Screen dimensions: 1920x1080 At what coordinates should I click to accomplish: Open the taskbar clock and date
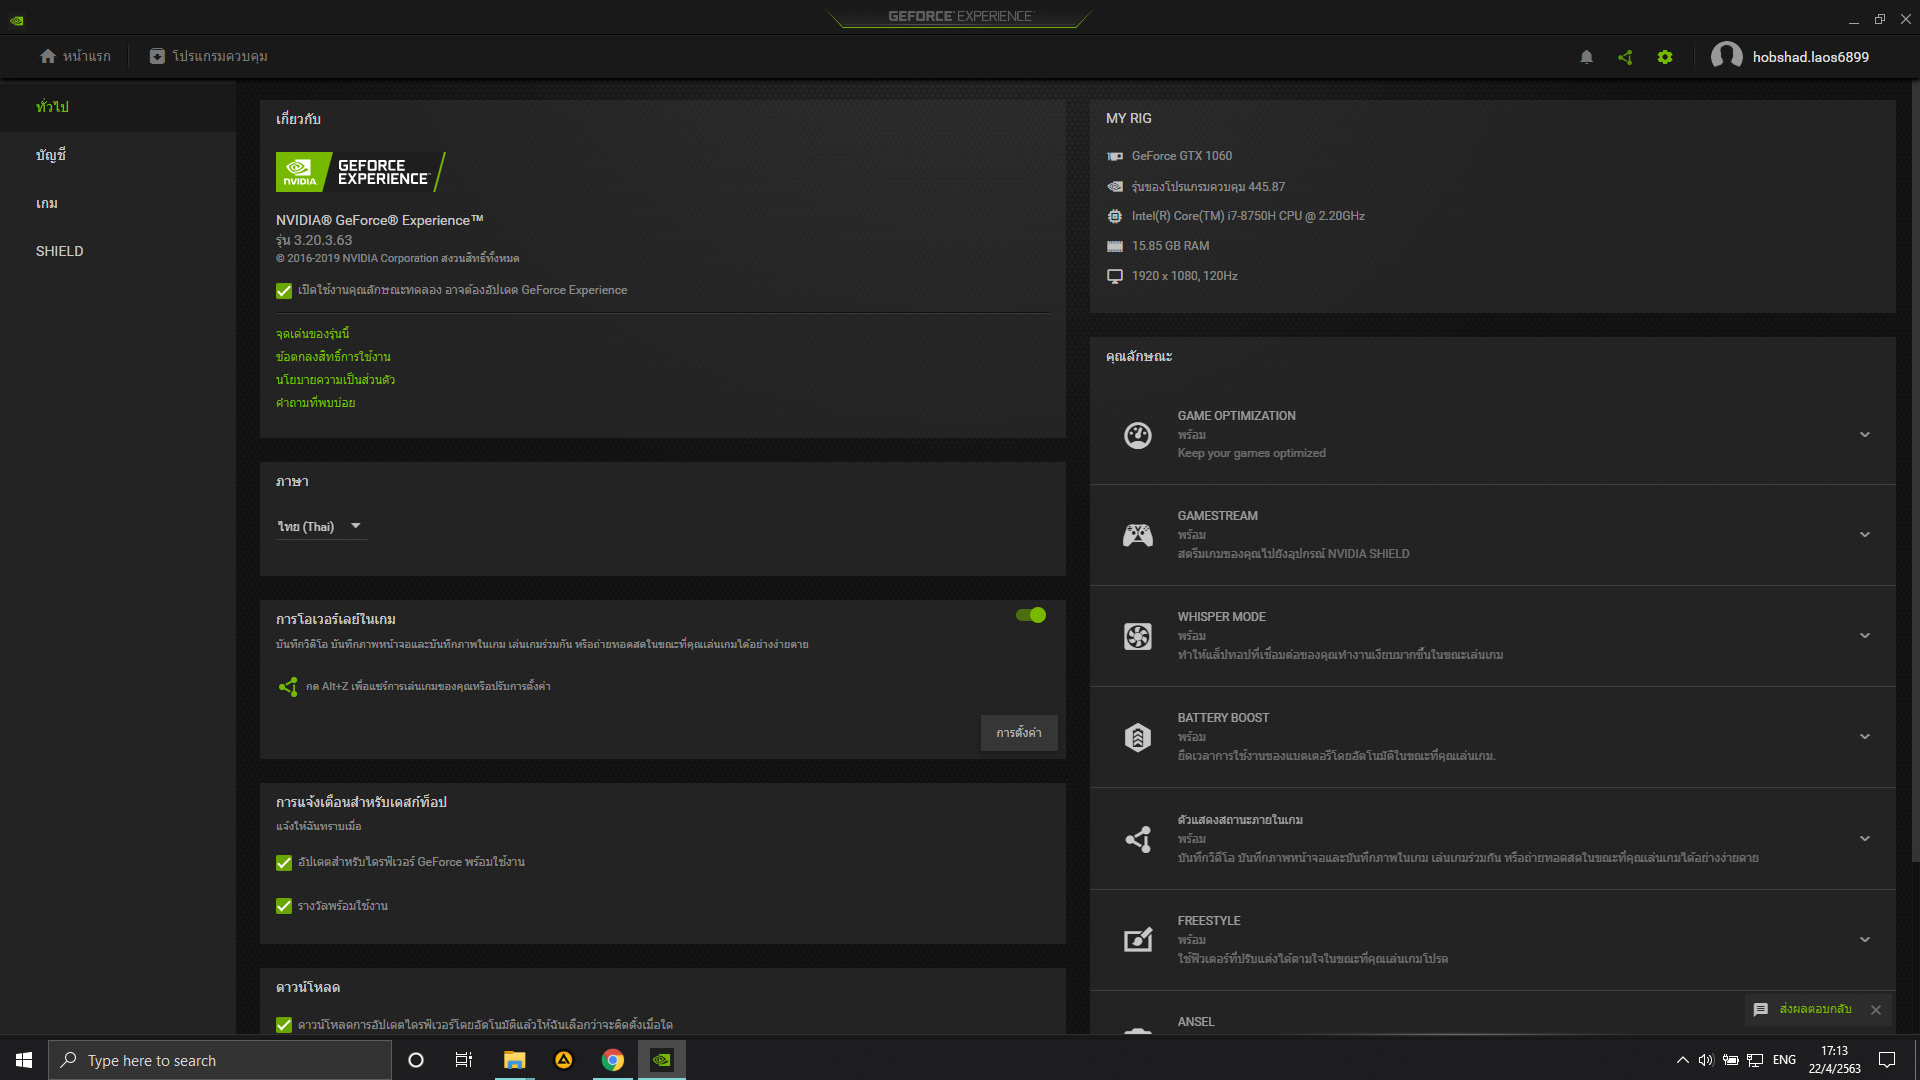coord(1834,1060)
